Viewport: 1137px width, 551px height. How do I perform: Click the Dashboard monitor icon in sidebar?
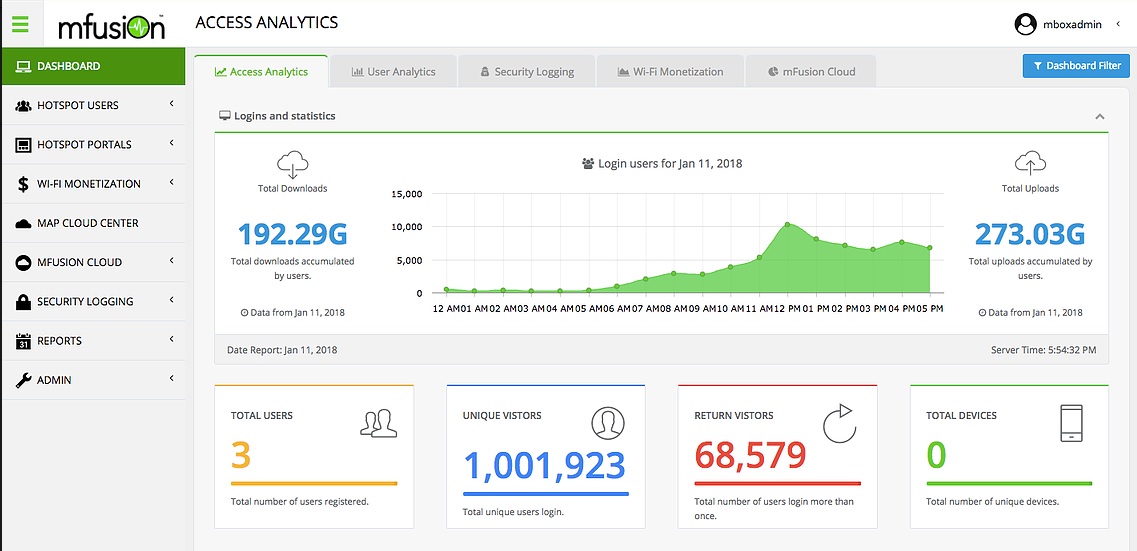[23, 66]
